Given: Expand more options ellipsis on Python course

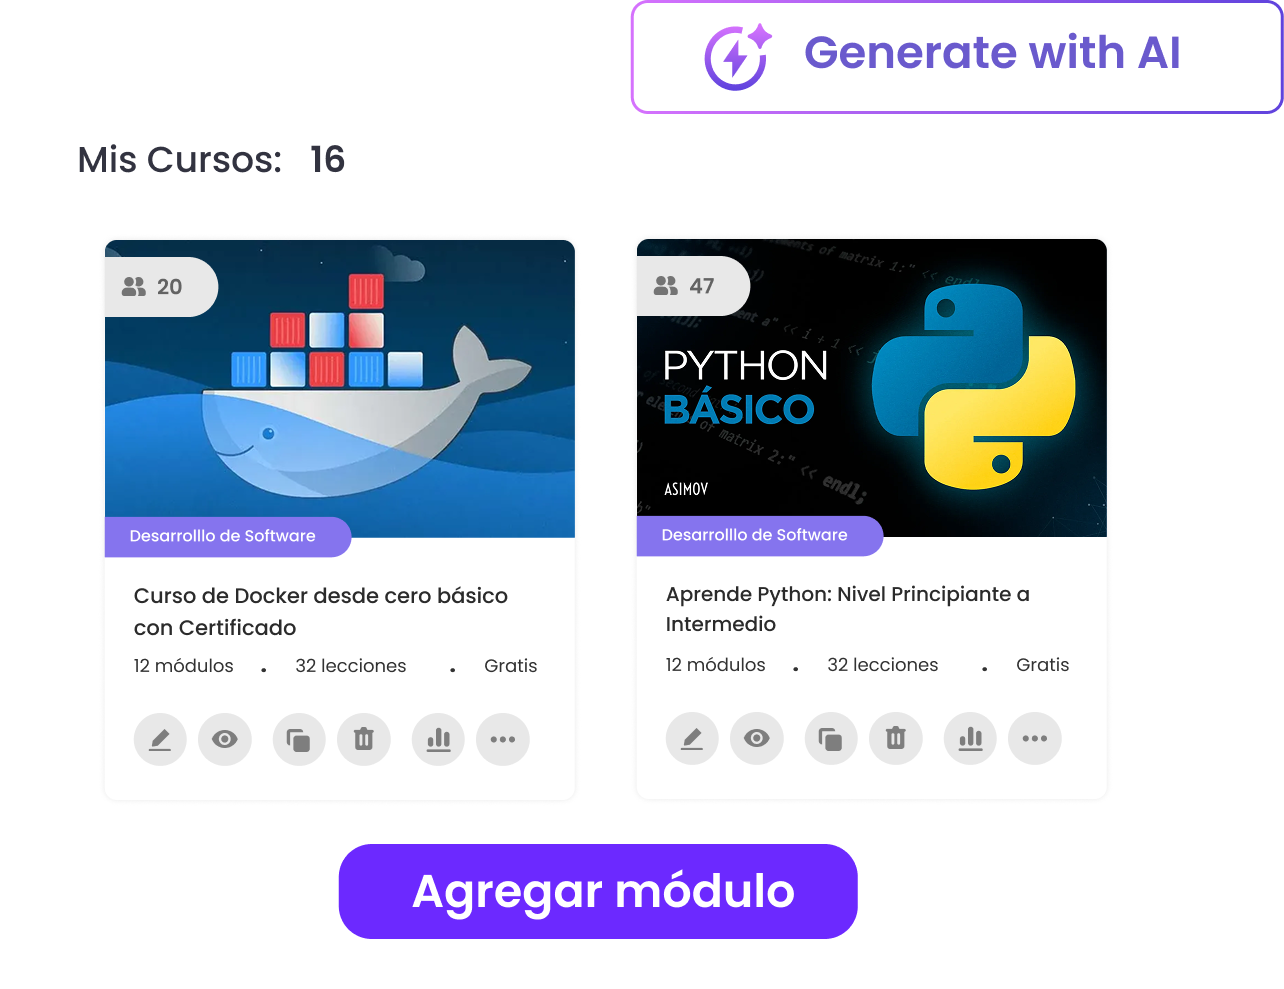Looking at the screenshot, I should [x=1035, y=739].
